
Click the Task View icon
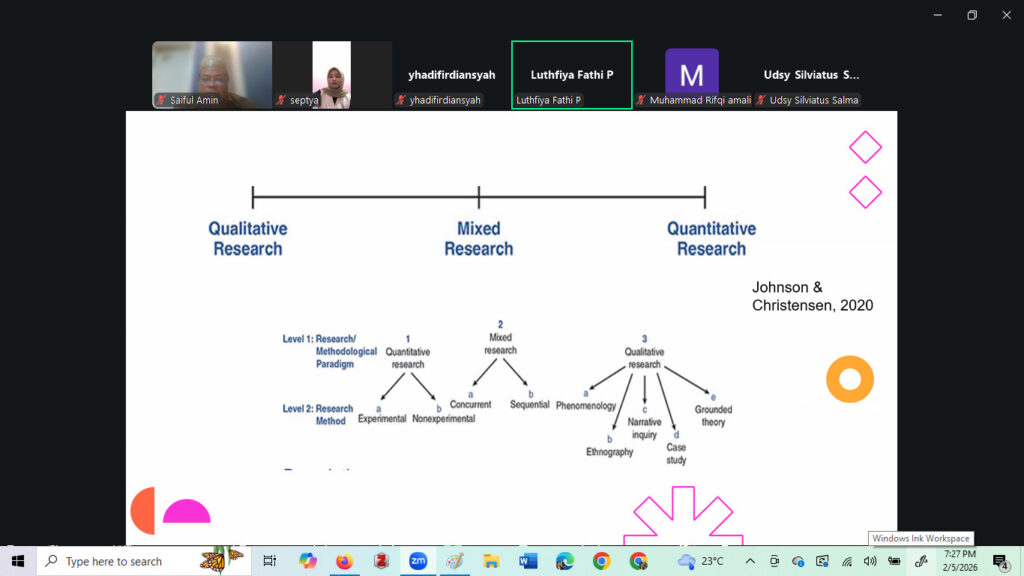(269, 561)
